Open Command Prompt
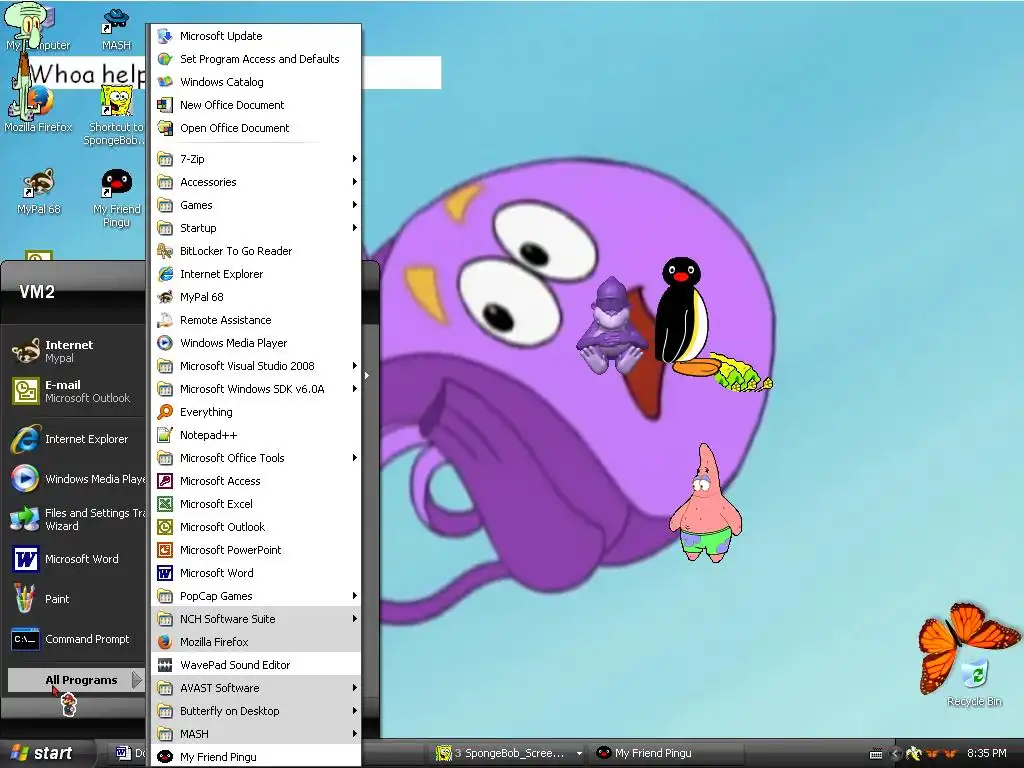This screenshot has width=1024, height=768. pos(76,639)
